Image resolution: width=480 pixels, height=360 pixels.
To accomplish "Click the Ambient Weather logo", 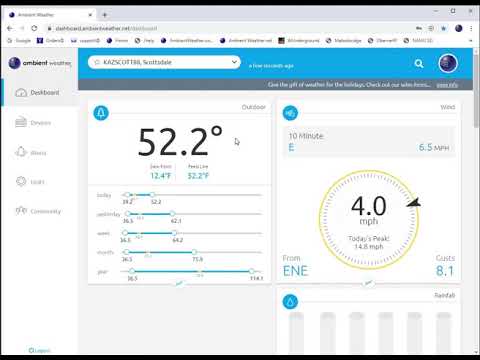I will (40, 63).
